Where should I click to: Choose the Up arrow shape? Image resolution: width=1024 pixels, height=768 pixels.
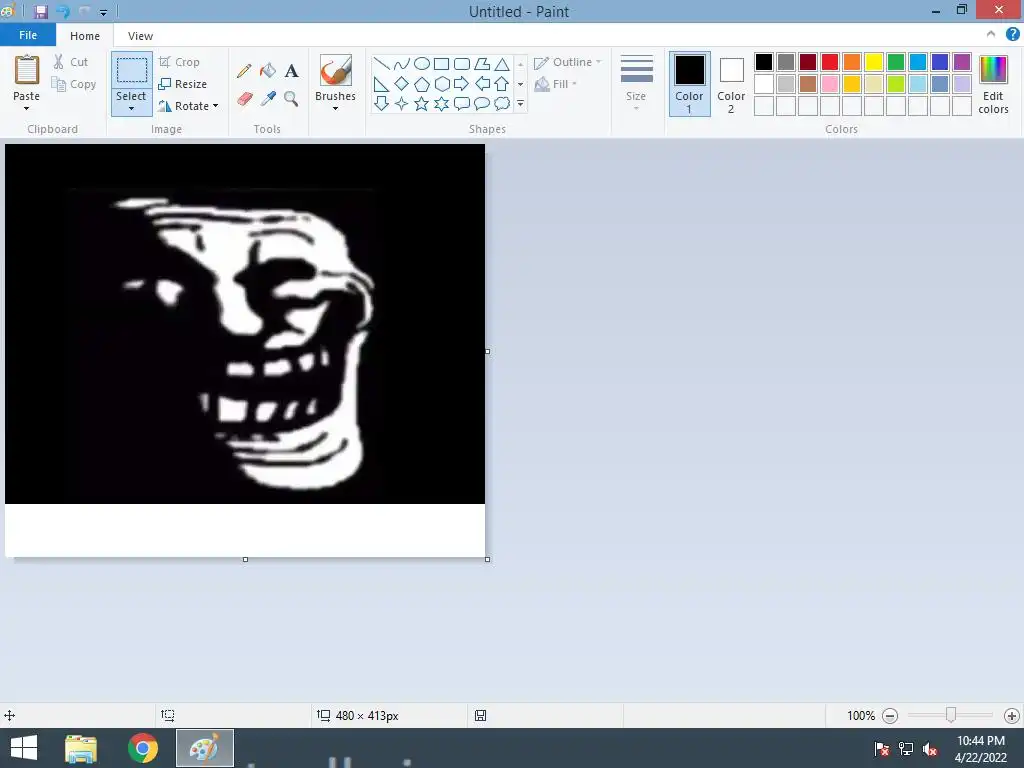(x=502, y=84)
